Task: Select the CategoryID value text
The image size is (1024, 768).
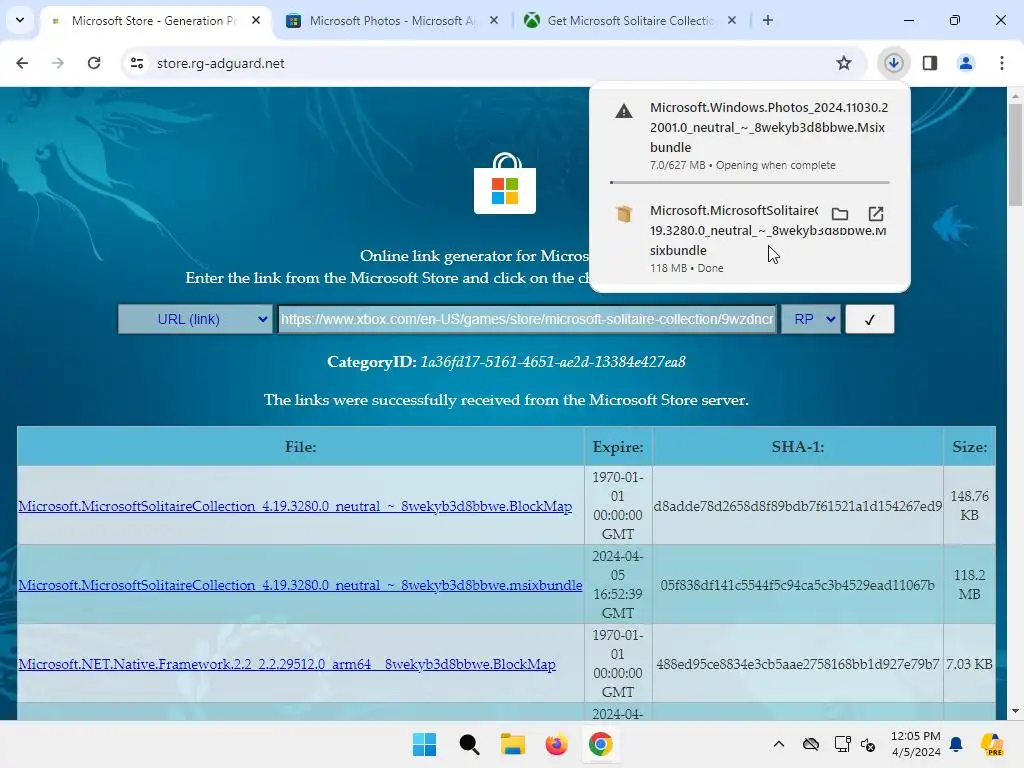Action: click(x=552, y=362)
